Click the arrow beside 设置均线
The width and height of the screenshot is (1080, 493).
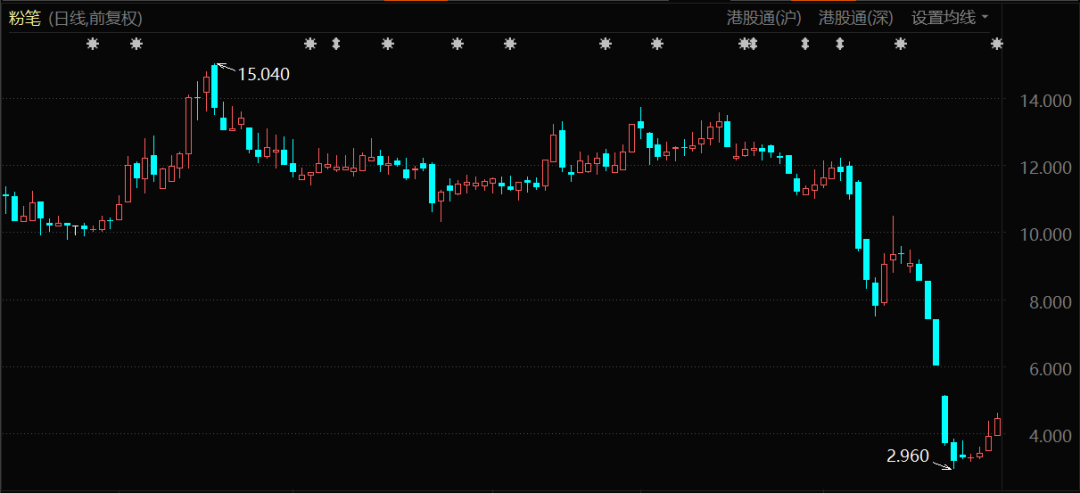click(x=985, y=18)
